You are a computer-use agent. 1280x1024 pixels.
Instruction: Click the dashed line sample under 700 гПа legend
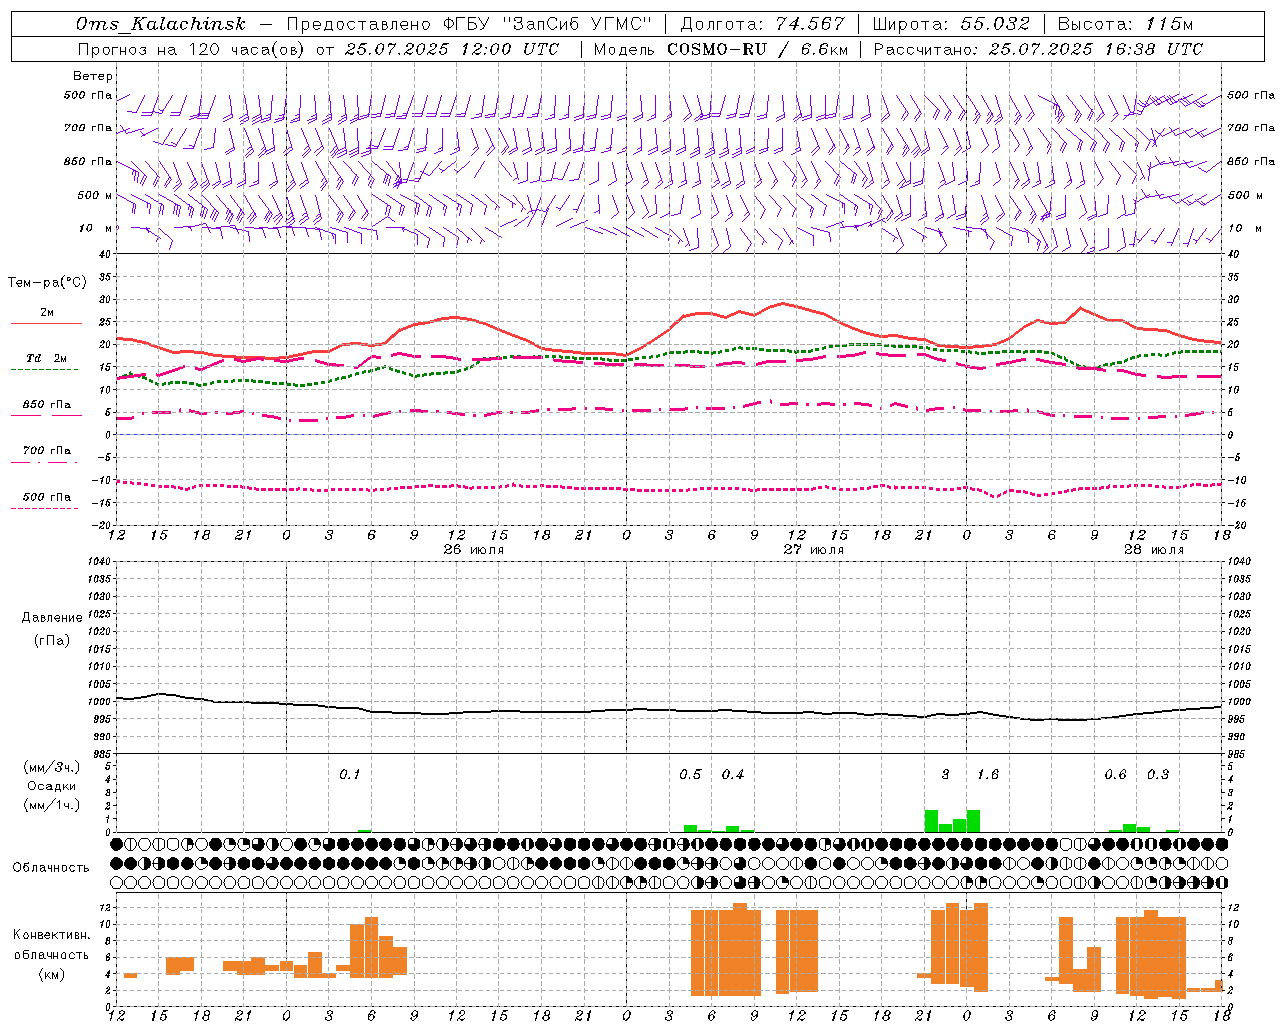pos(44,462)
